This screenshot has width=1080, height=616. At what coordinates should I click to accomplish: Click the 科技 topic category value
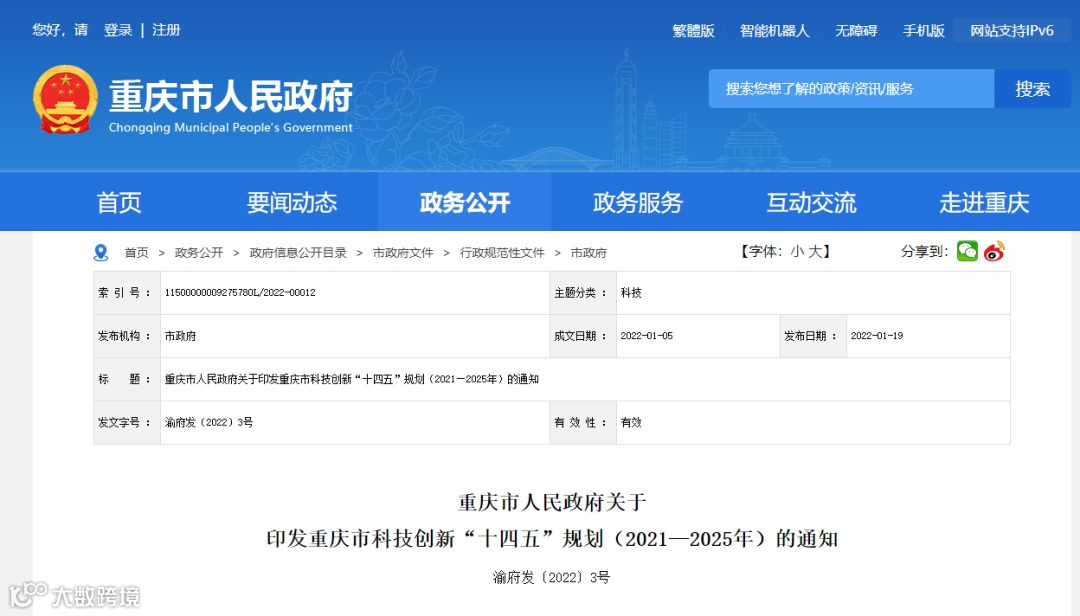click(x=631, y=293)
